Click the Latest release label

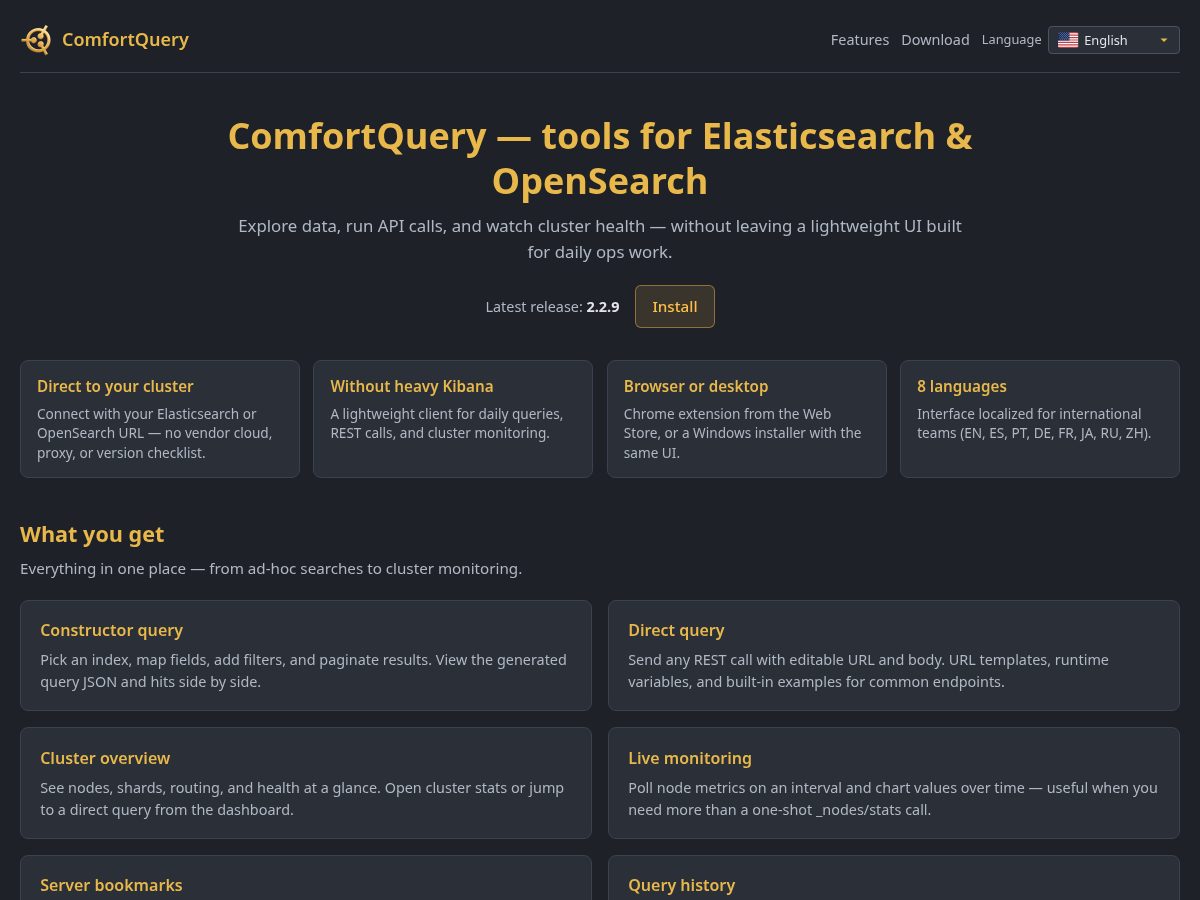(534, 307)
